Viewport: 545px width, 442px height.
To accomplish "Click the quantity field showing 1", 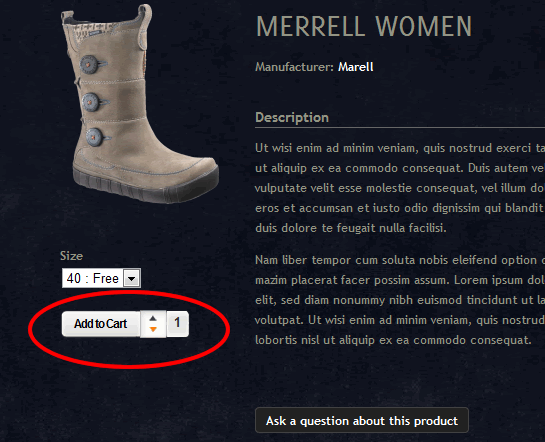I will (178, 324).
